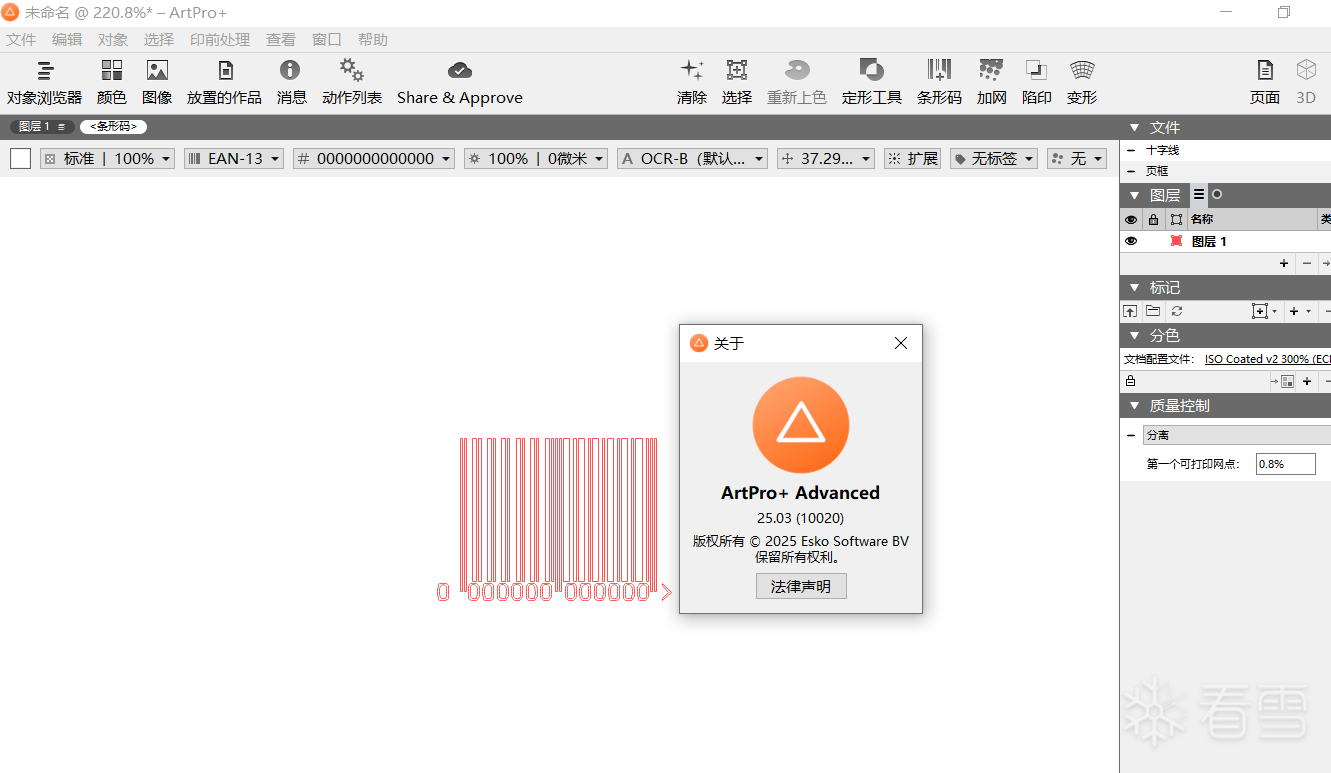Collapse the 分色 panel
Image resolution: width=1331 pixels, height=773 pixels.
pyautogui.click(x=1135, y=335)
